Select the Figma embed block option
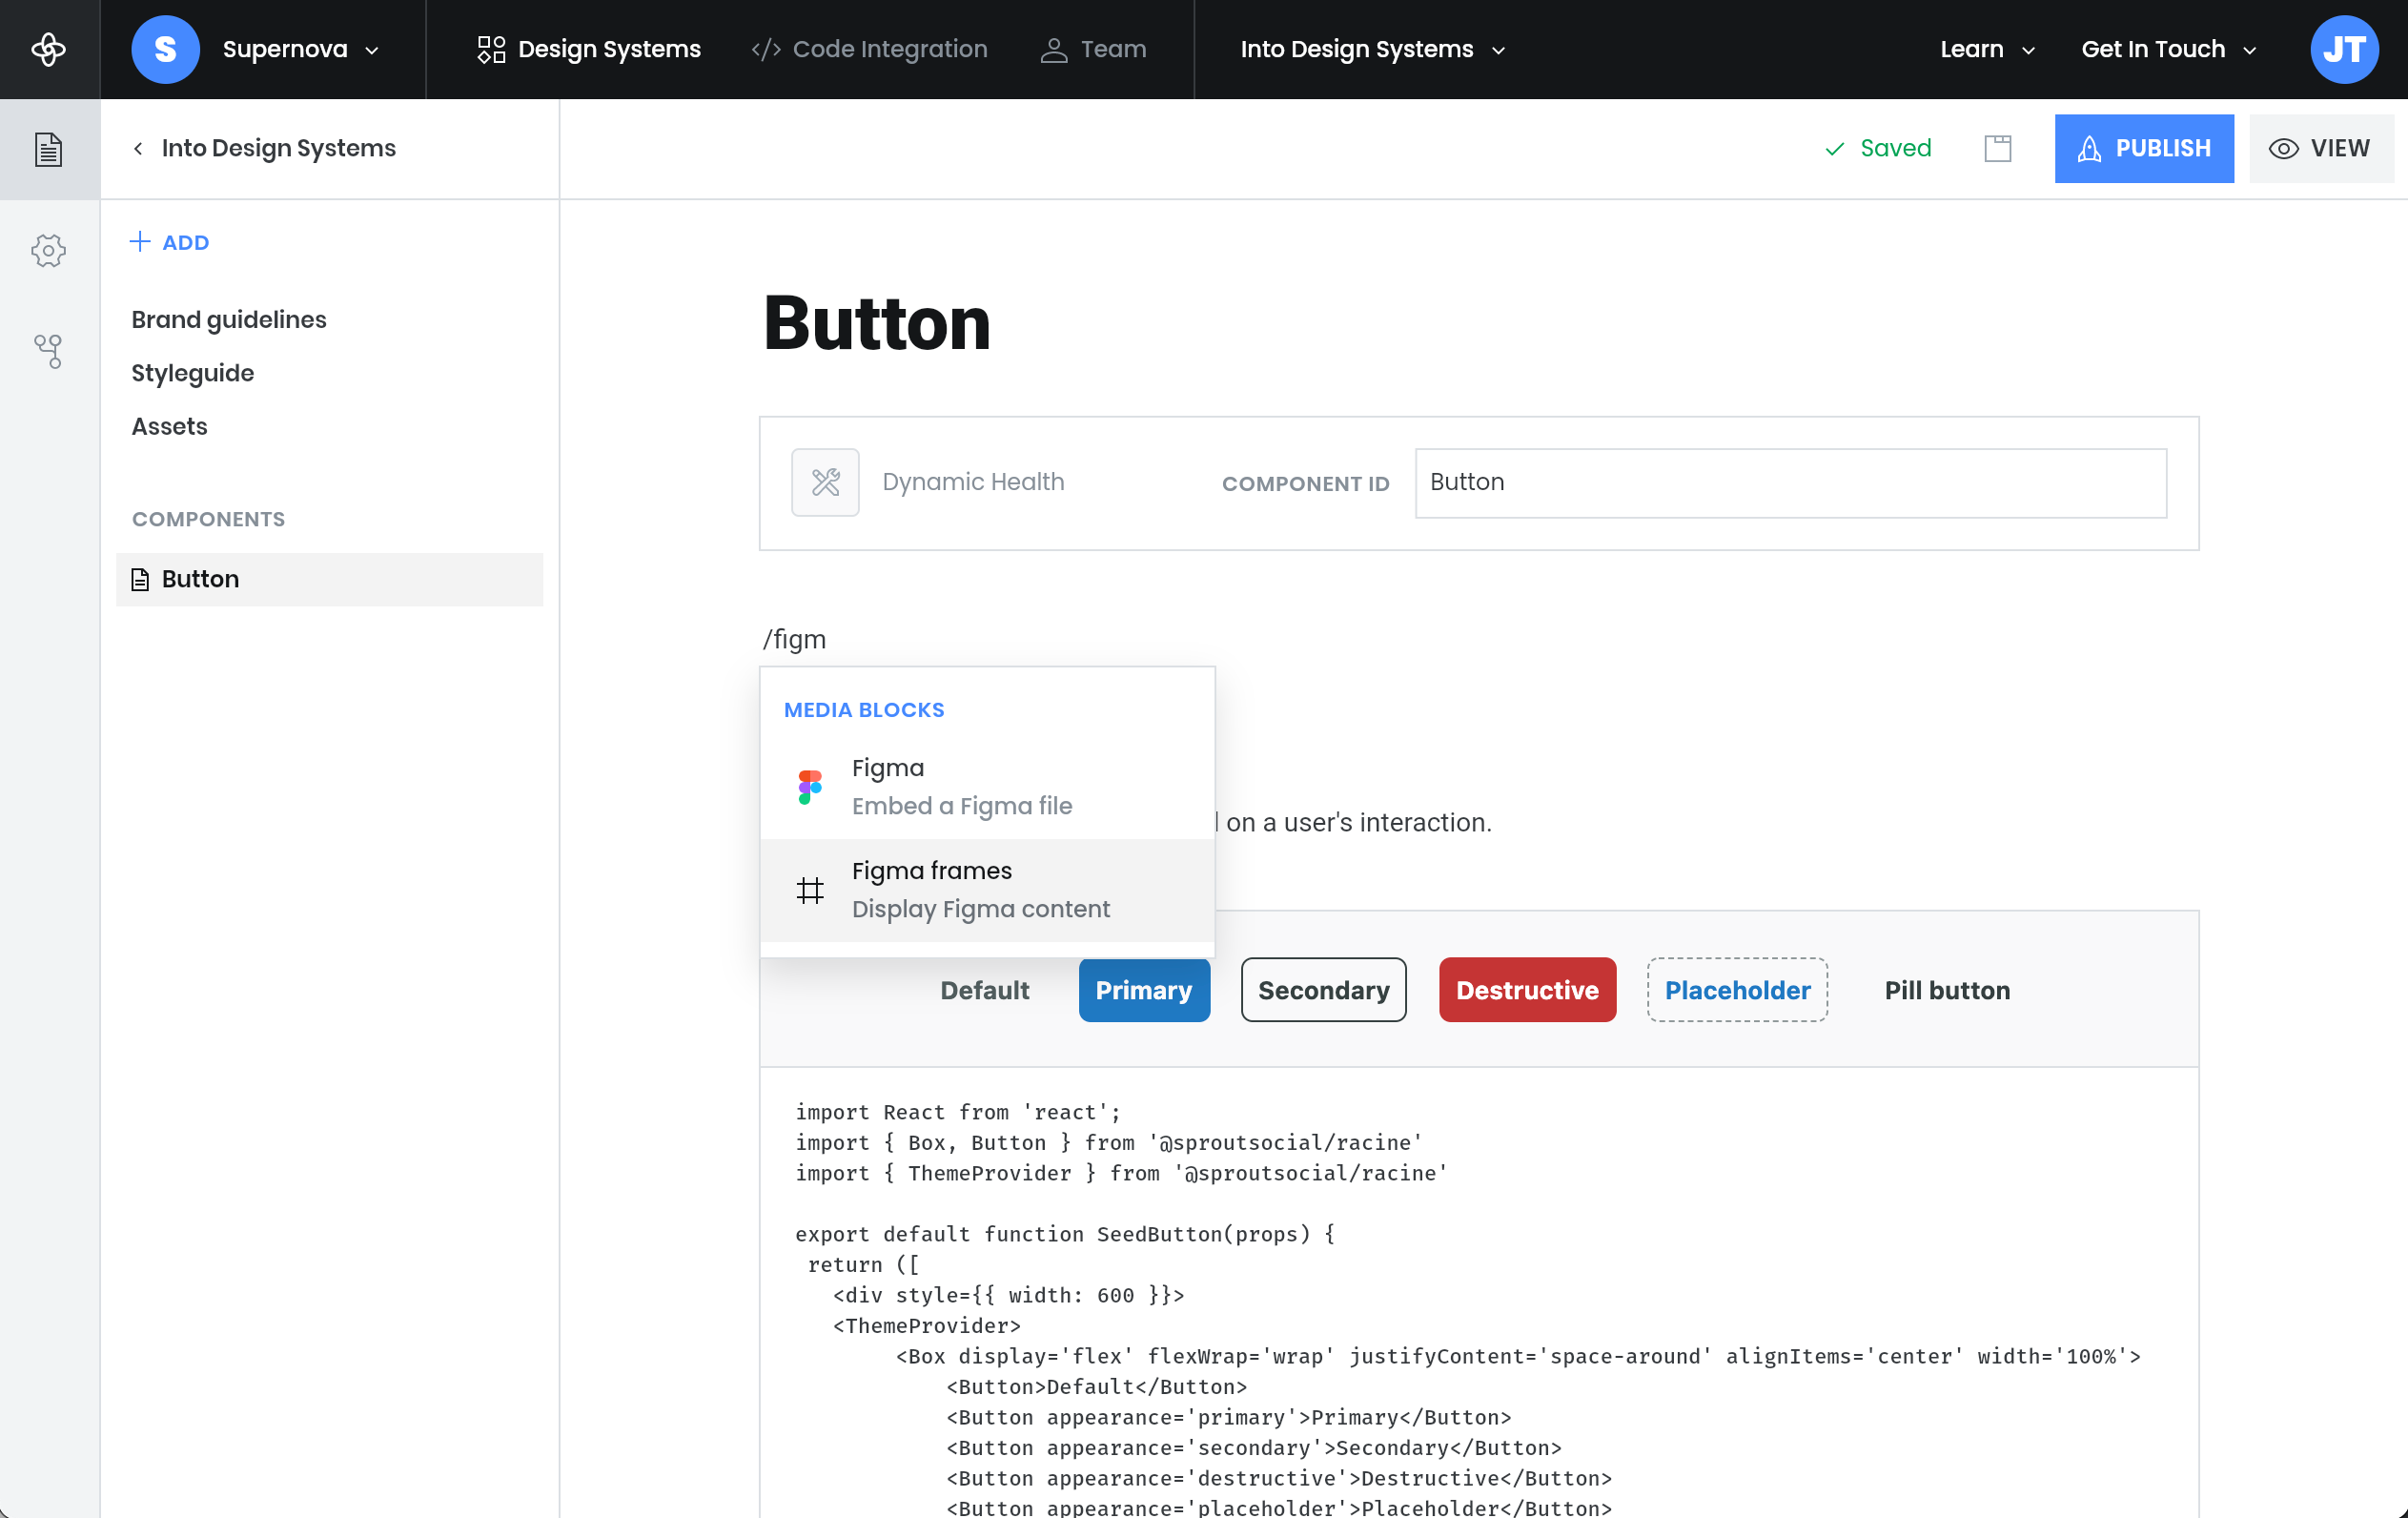The width and height of the screenshot is (2408, 1518). coord(987,786)
